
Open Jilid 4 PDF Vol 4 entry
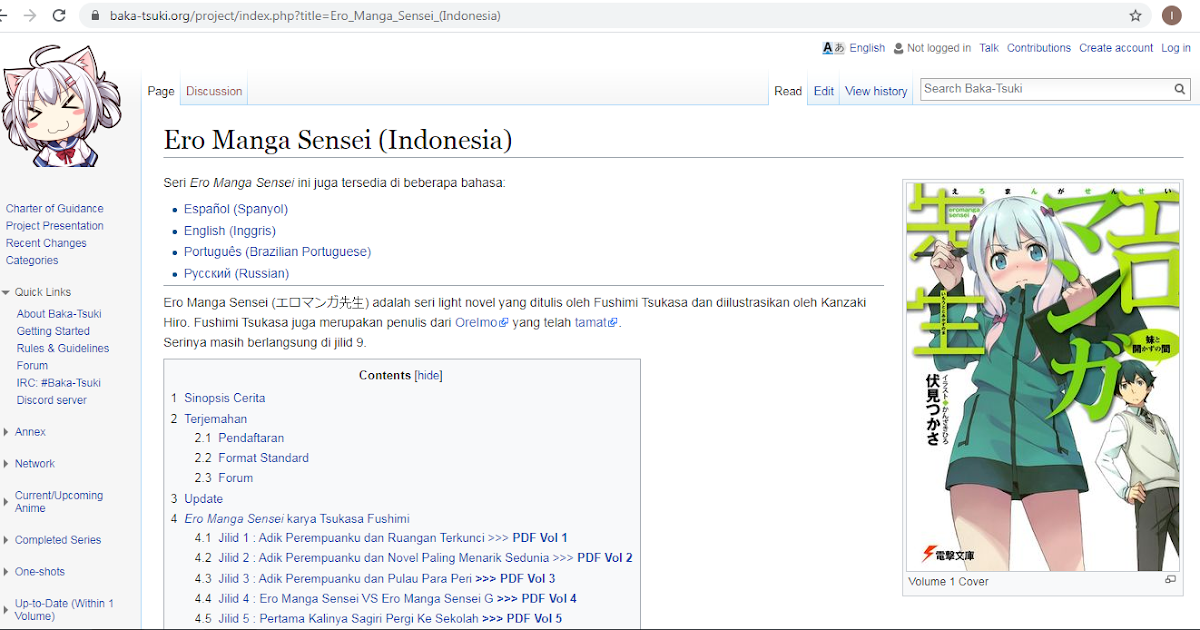[386, 599]
